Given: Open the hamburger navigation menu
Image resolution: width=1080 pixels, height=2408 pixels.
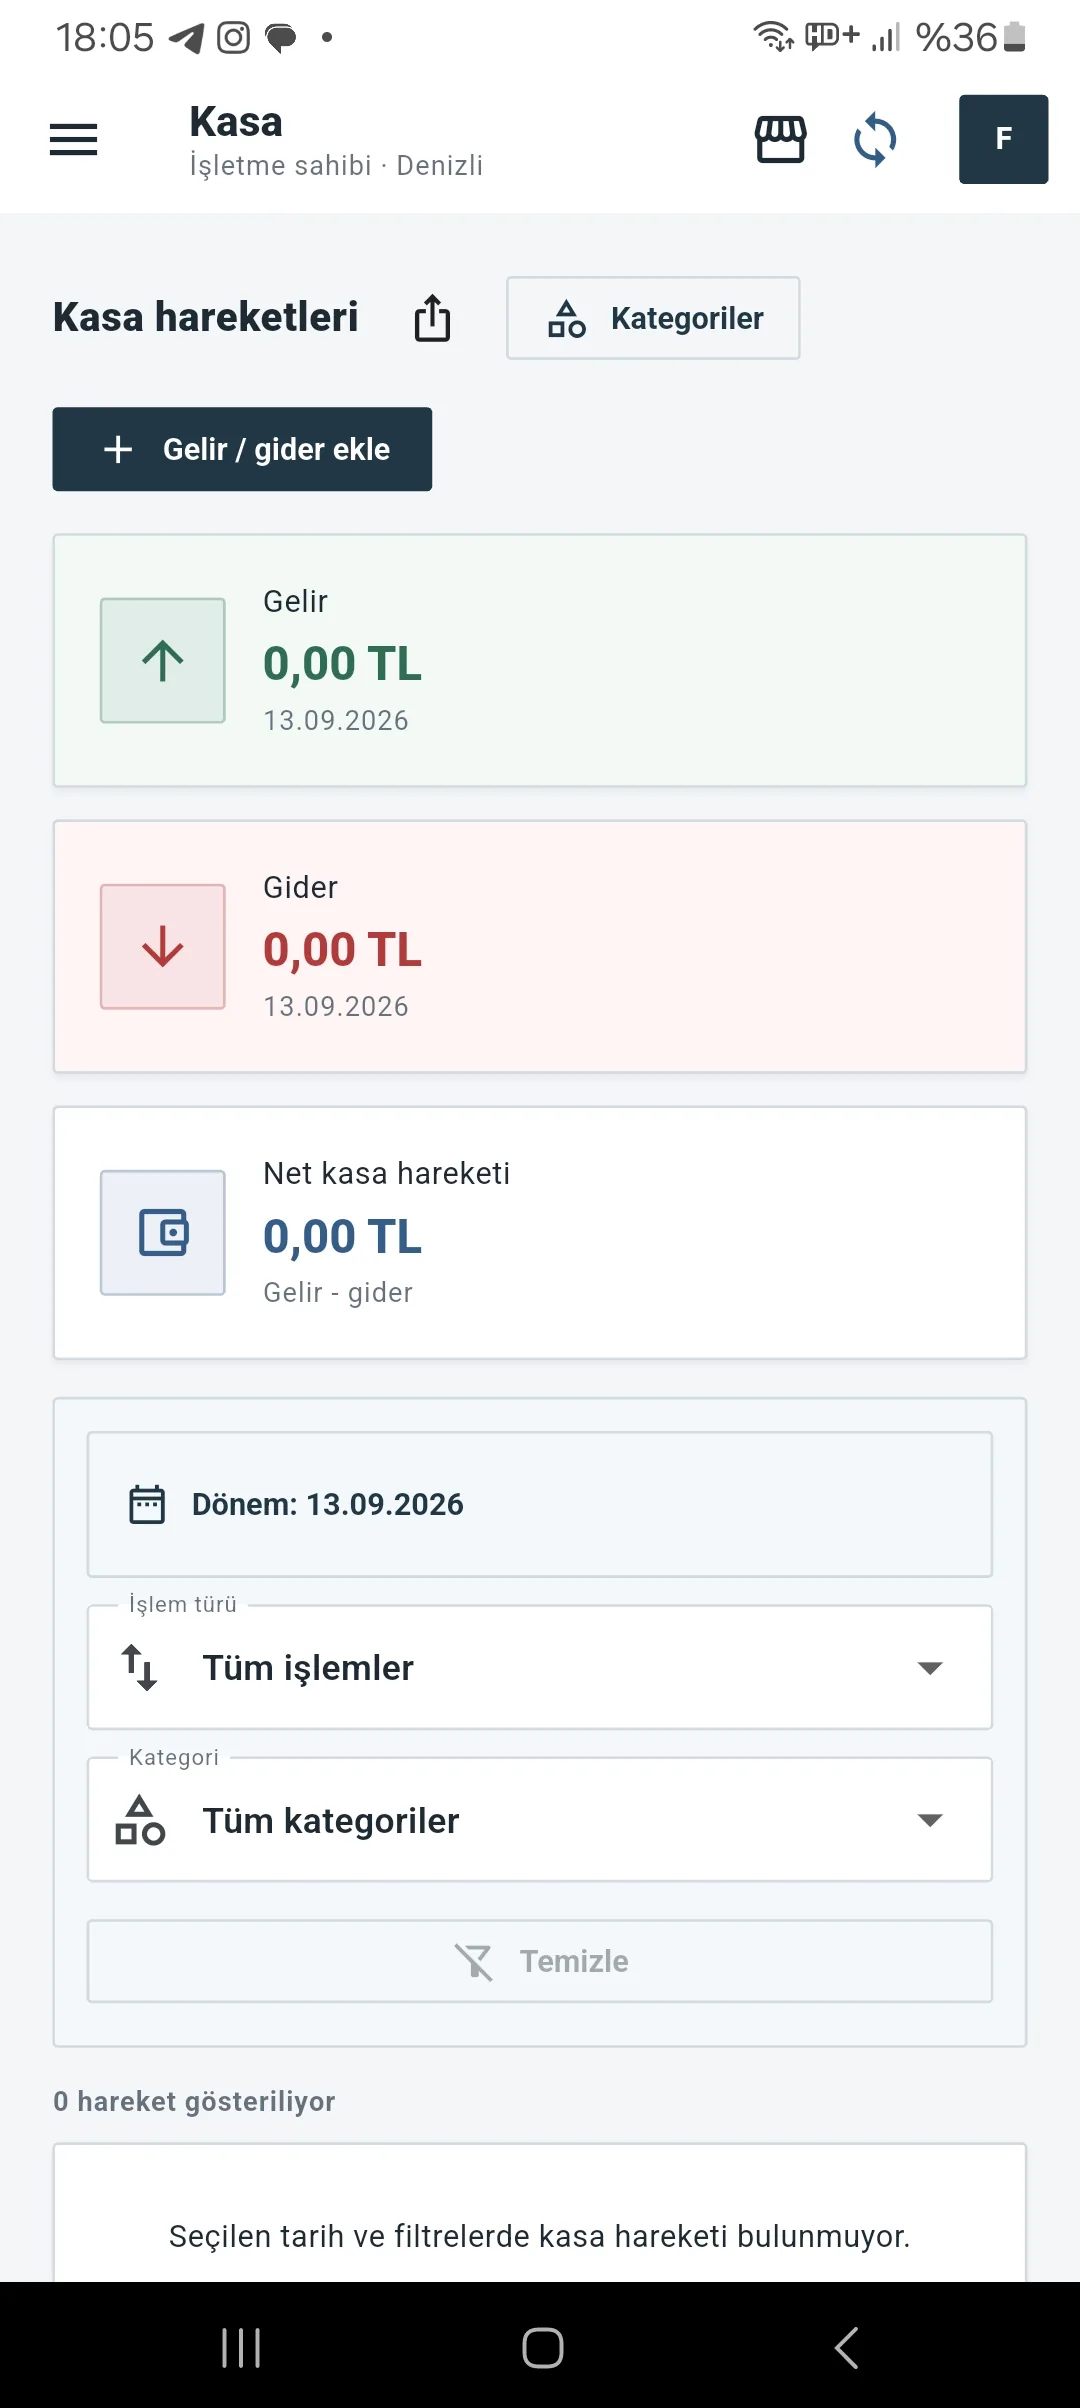Looking at the screenshot, I should [x=74, y=140].
